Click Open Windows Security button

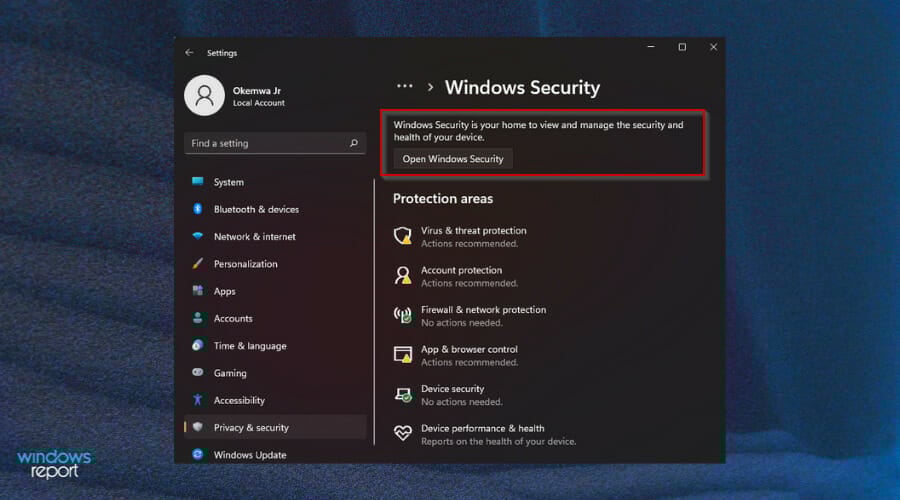click(453, 159)
